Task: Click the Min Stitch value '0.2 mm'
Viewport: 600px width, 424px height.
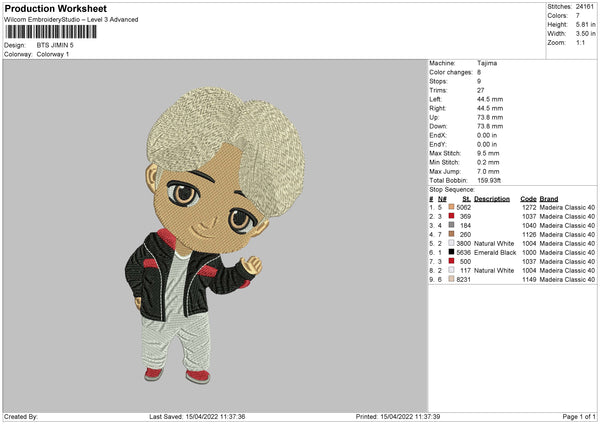Action: coord(488,162)
